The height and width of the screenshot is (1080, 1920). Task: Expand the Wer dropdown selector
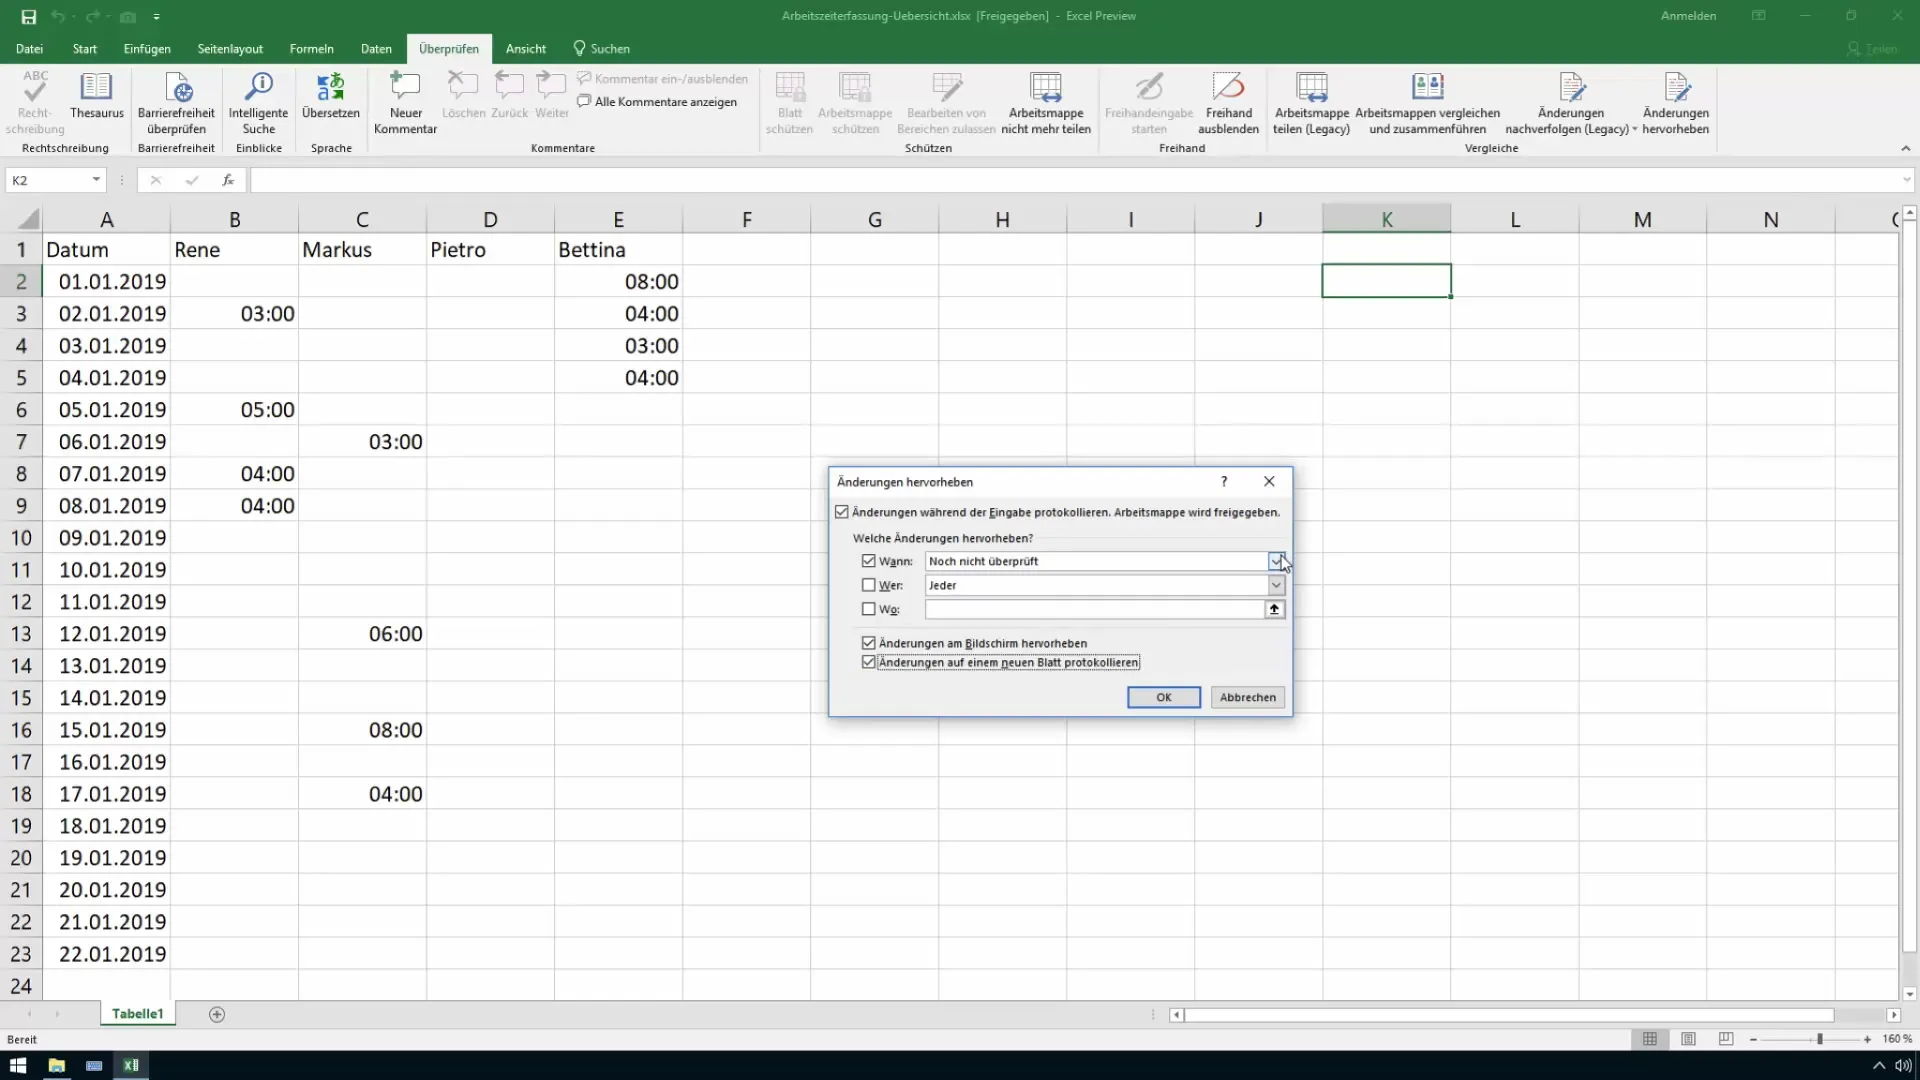click(1275, 585)
